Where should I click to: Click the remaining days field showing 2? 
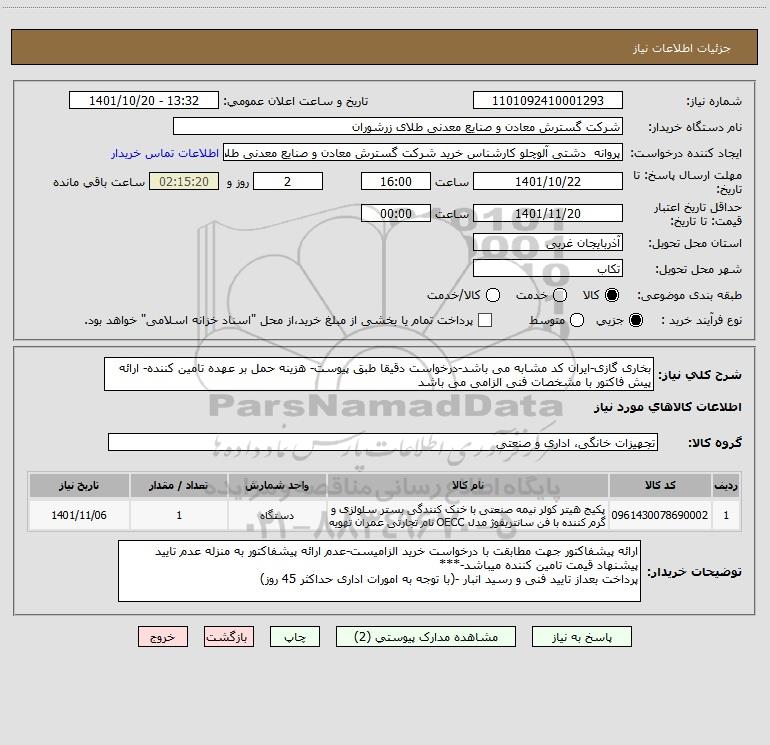tap(288, 181)
